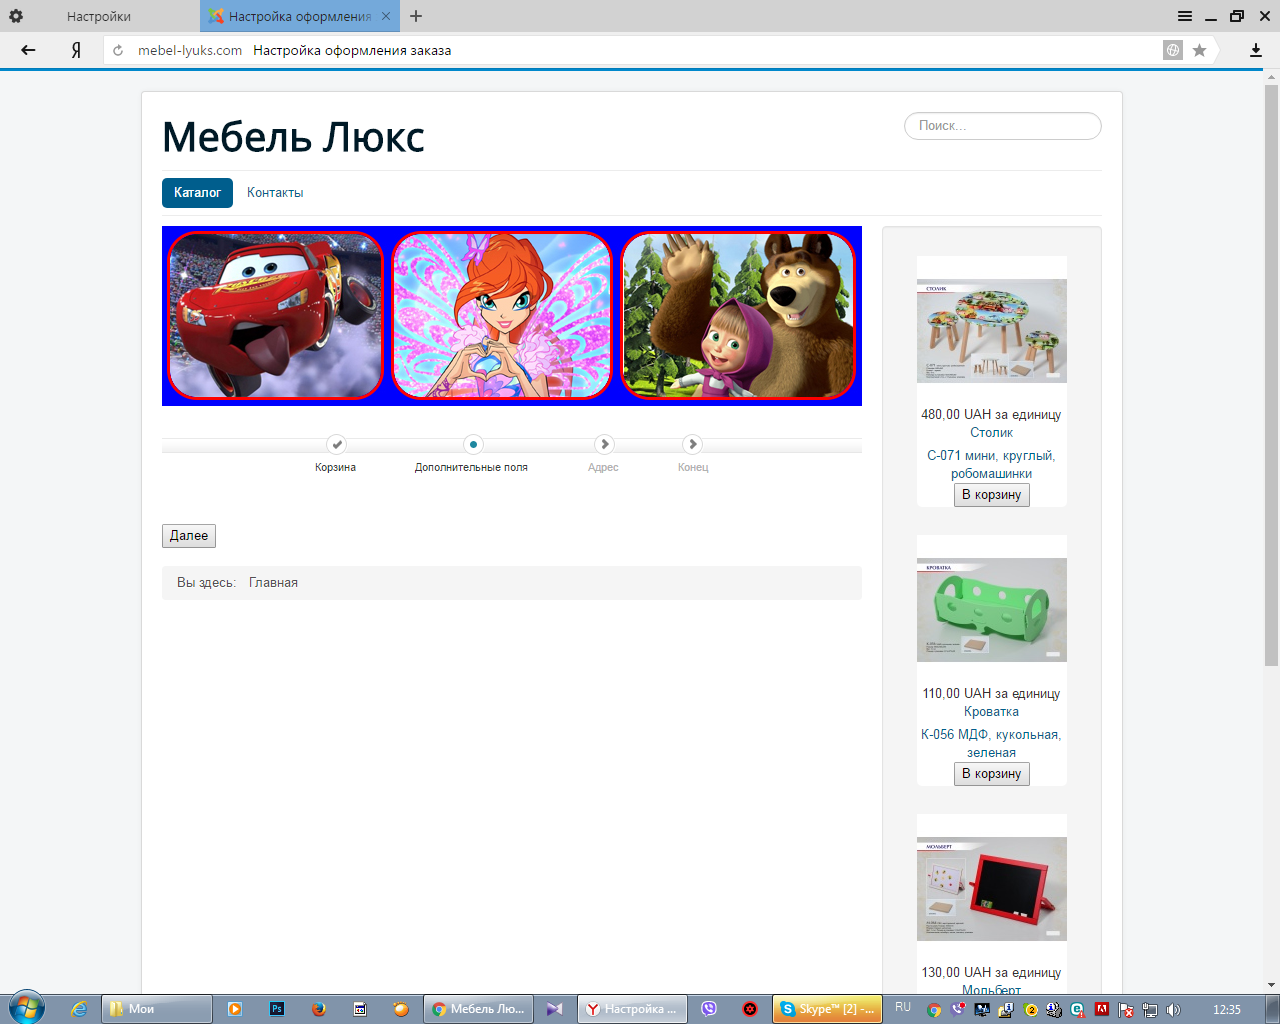
Task: Launch Internet Explorer from the taskbar
Action: pyautogui.click(x=79, y=1009)
